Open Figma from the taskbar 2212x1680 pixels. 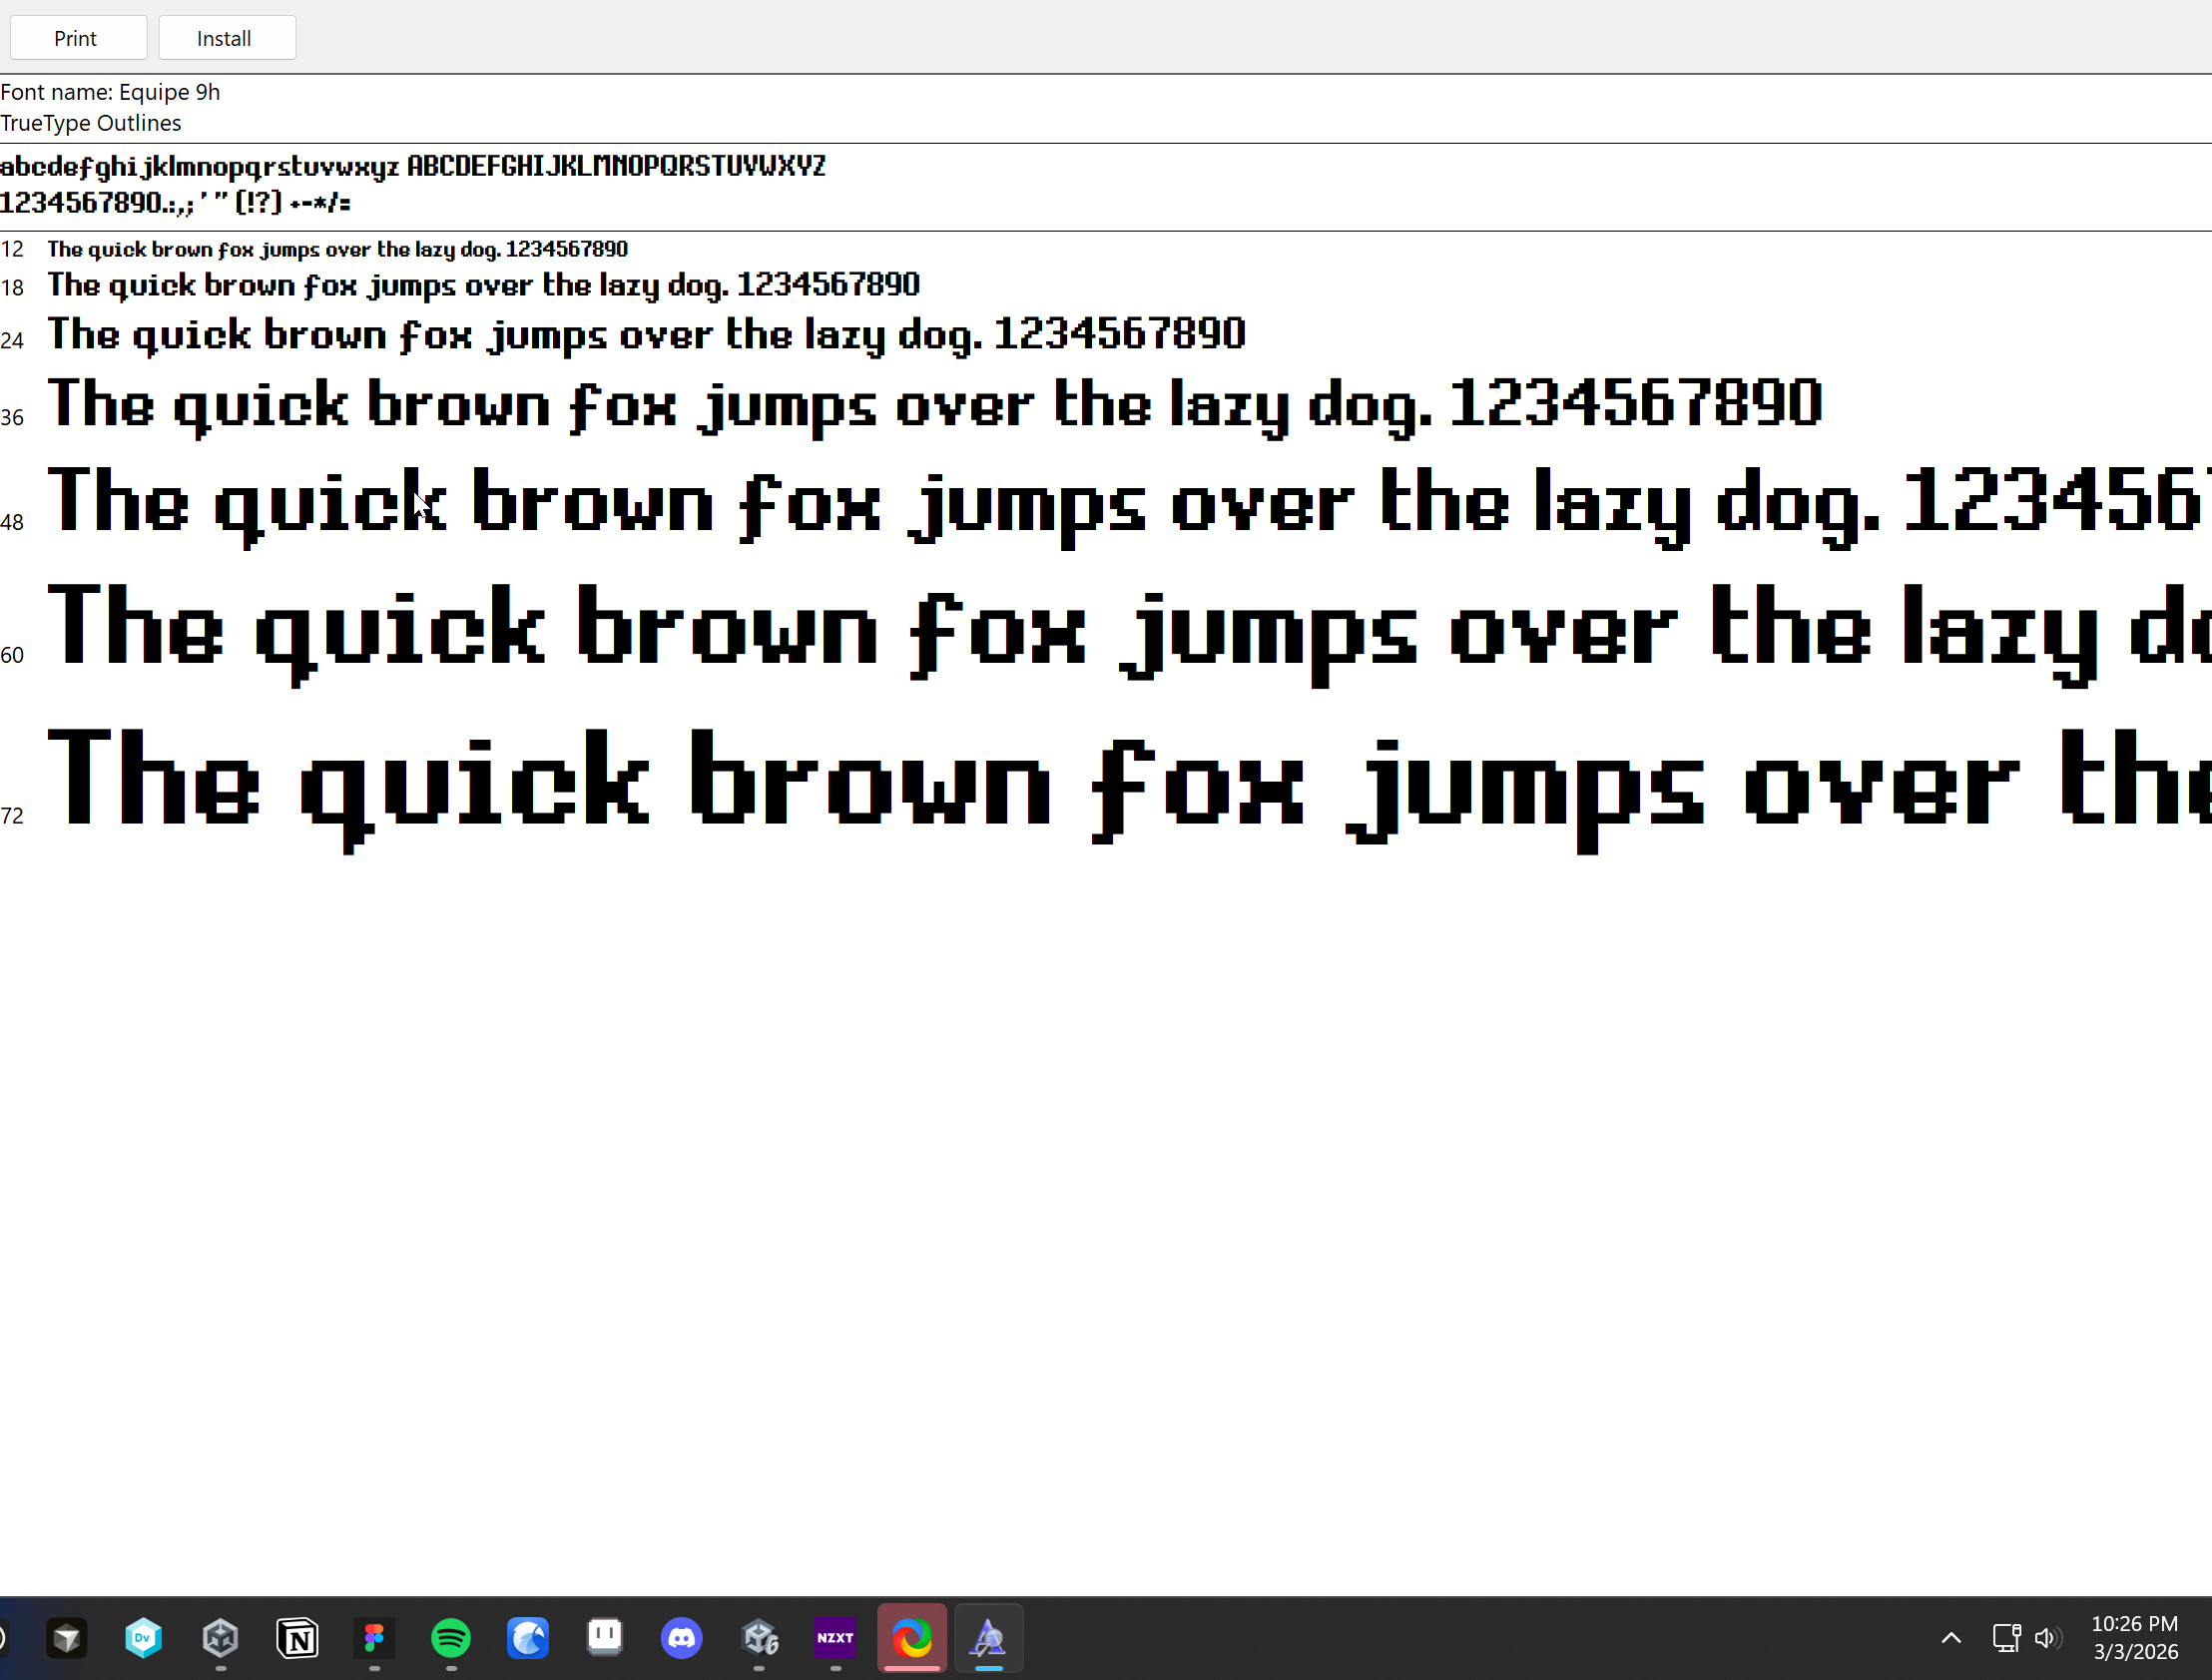click(374, 1638)
